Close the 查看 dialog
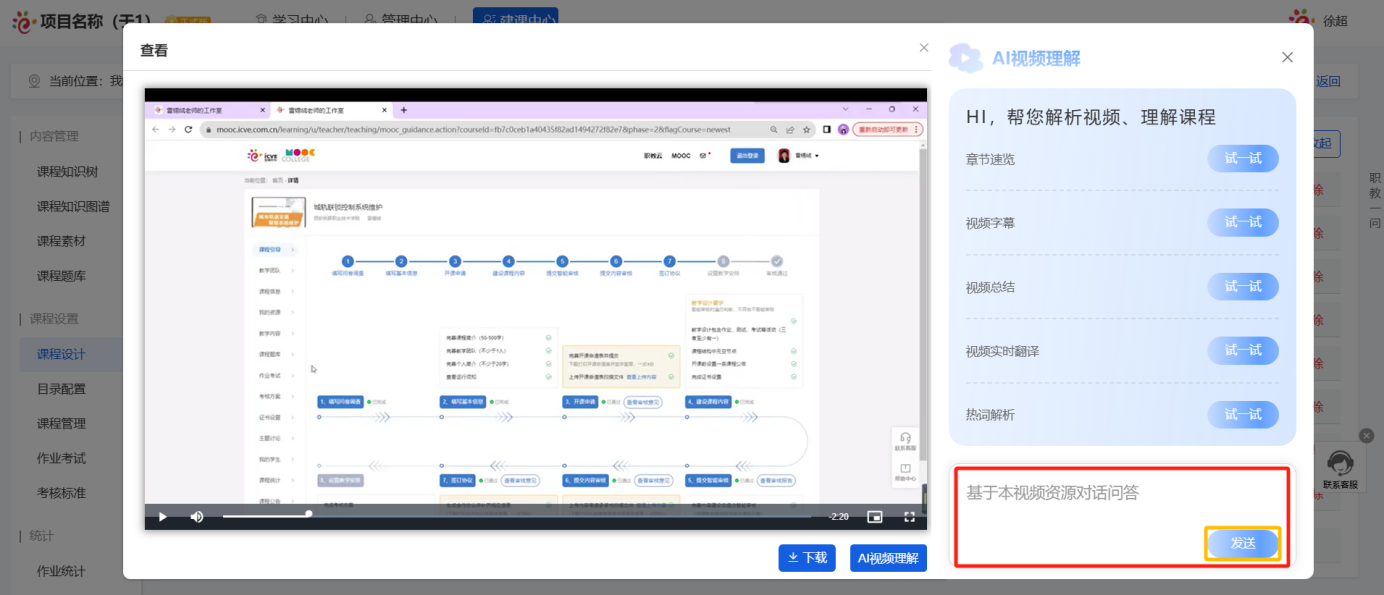 pyautogui.click(x=924, y=48)
